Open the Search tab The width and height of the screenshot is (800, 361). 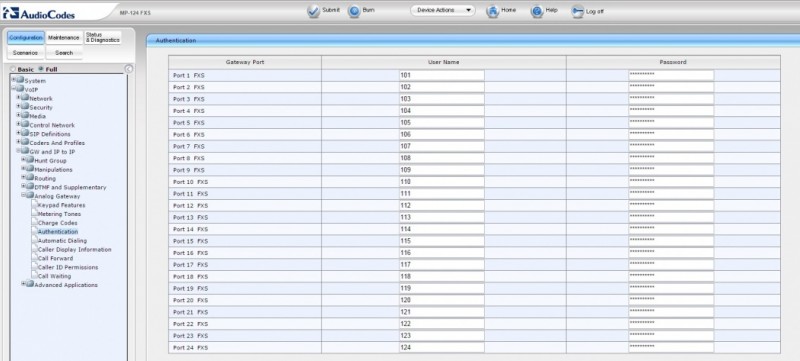point(64,53)
